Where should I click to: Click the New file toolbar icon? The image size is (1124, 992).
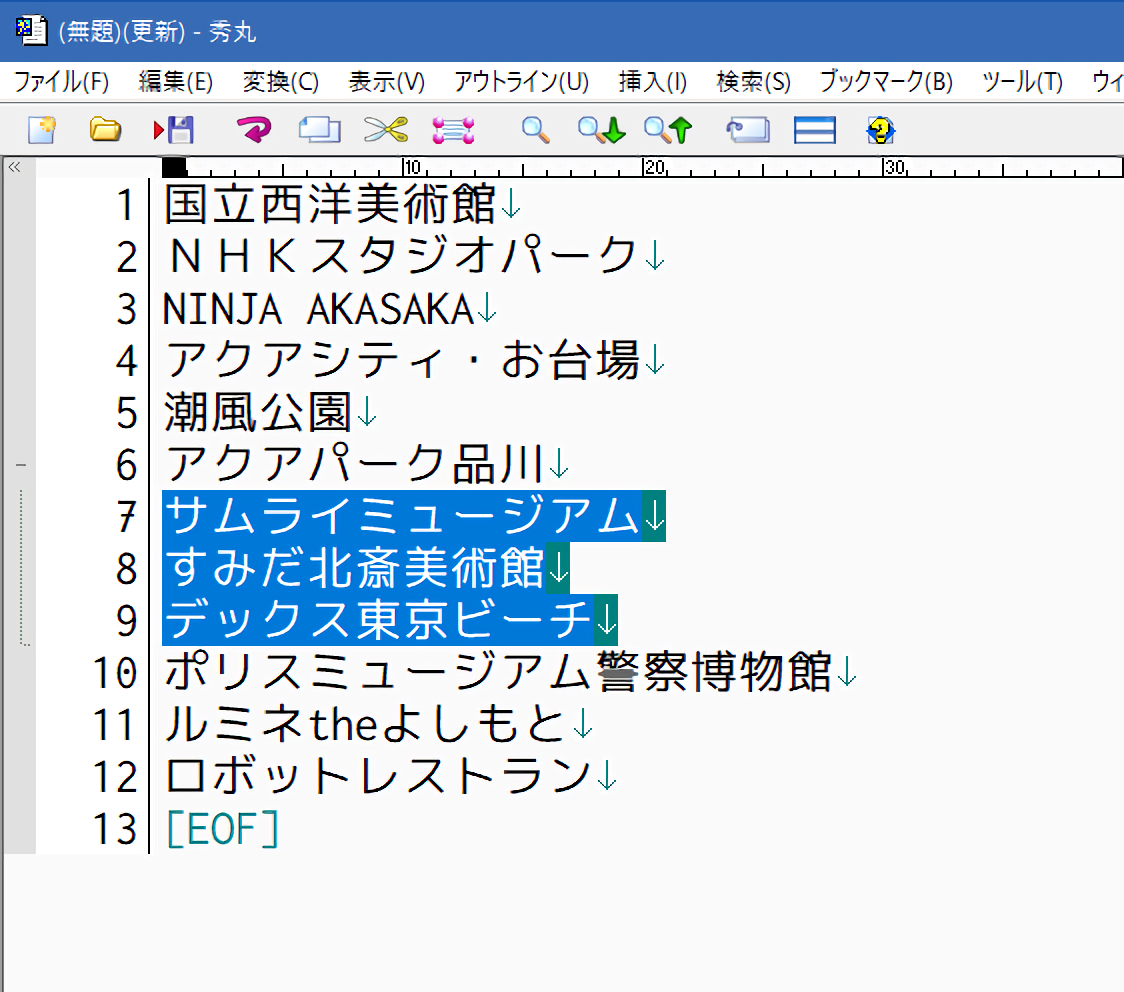(41, 129)
